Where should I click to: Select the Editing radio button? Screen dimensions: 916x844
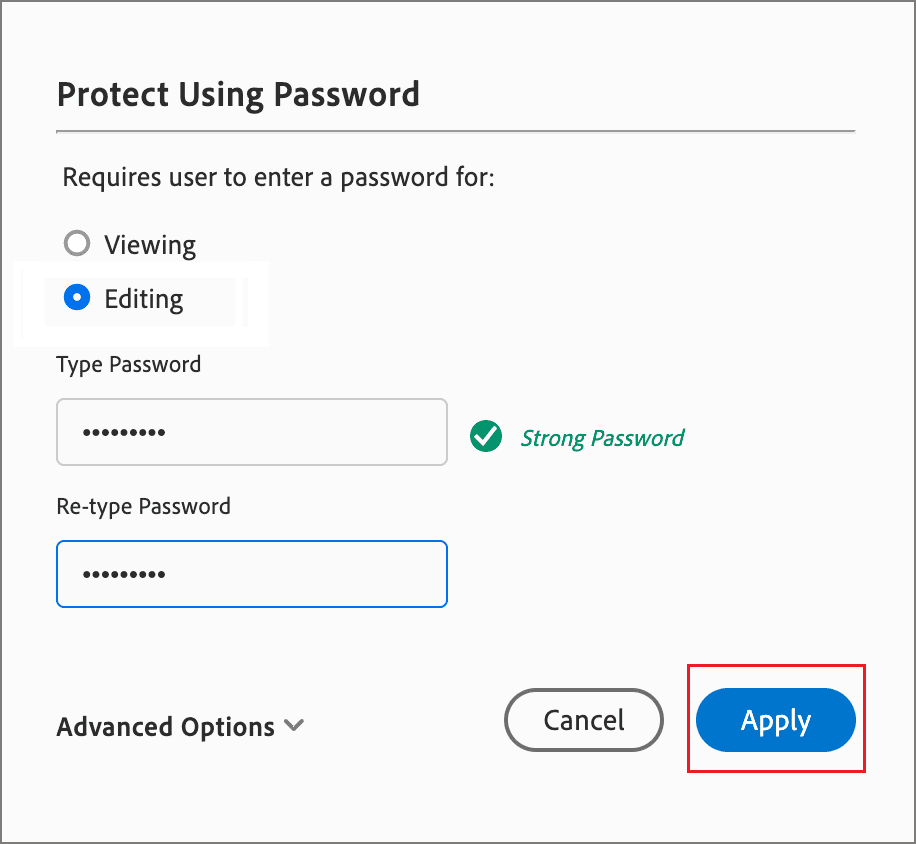(76, 298)
